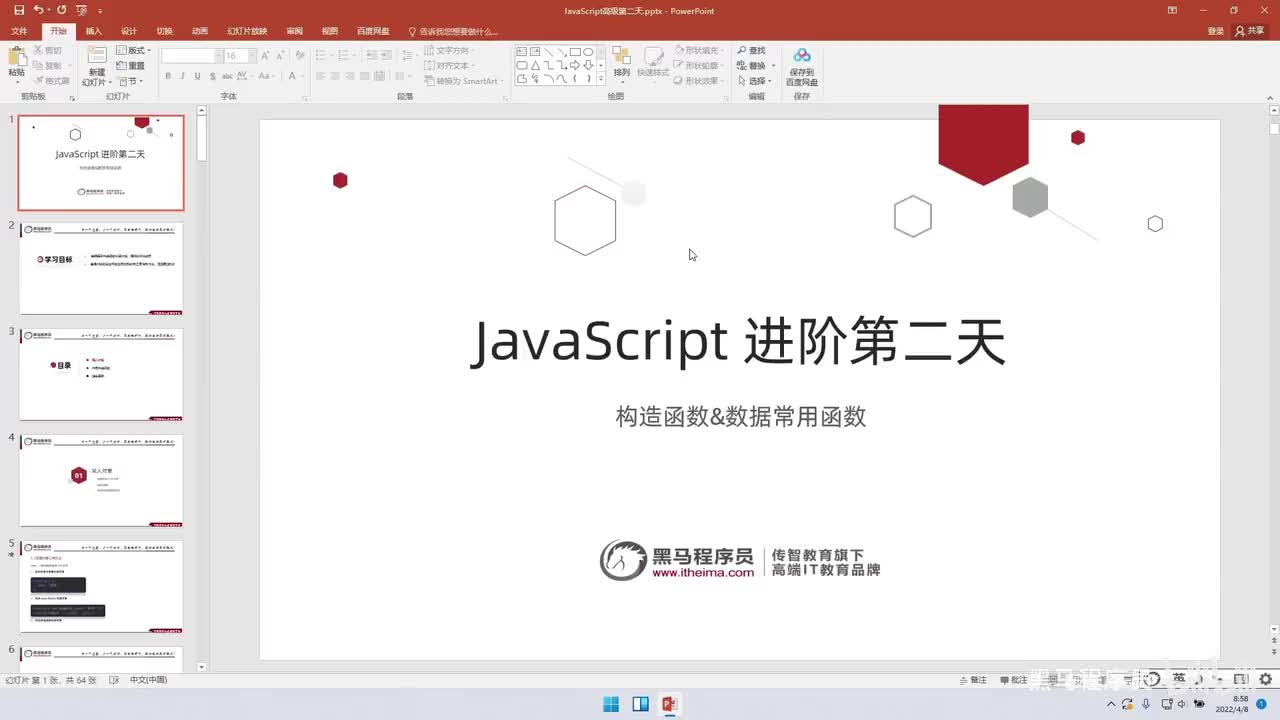Increase font size with the larger A icon

(263, 55)
